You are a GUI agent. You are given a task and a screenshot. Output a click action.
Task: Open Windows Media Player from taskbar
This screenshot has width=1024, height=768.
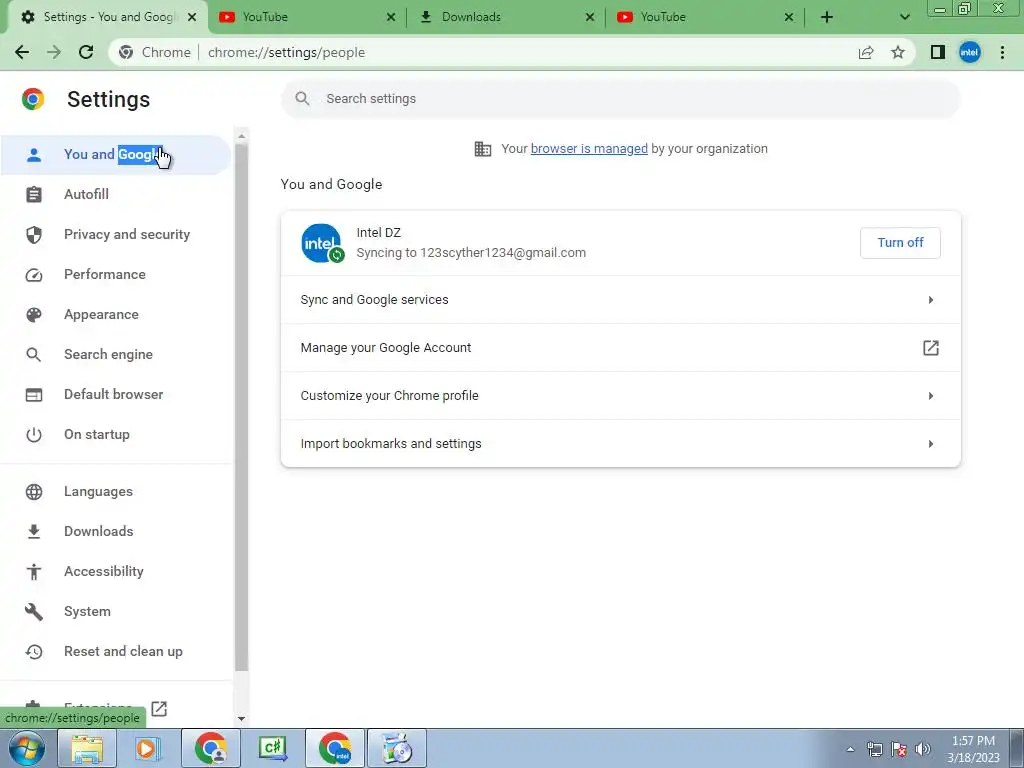(148, 748)
